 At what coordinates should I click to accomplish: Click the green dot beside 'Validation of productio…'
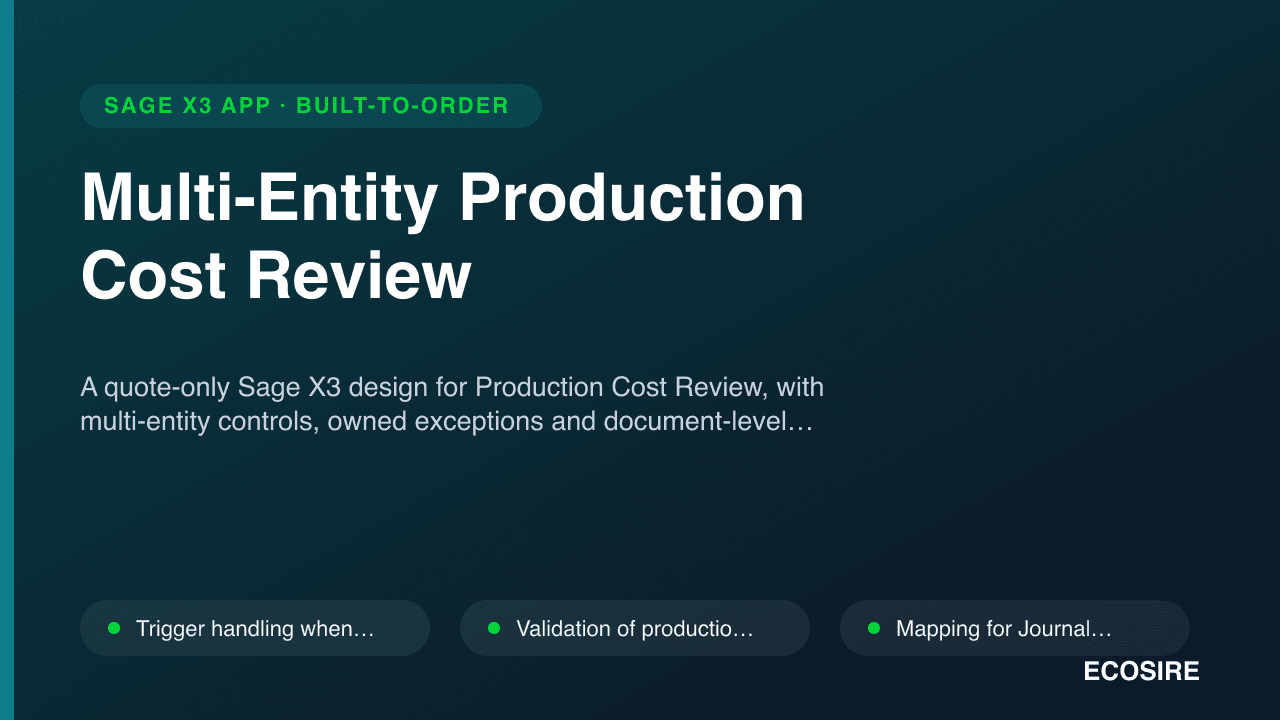click(494, 628)
